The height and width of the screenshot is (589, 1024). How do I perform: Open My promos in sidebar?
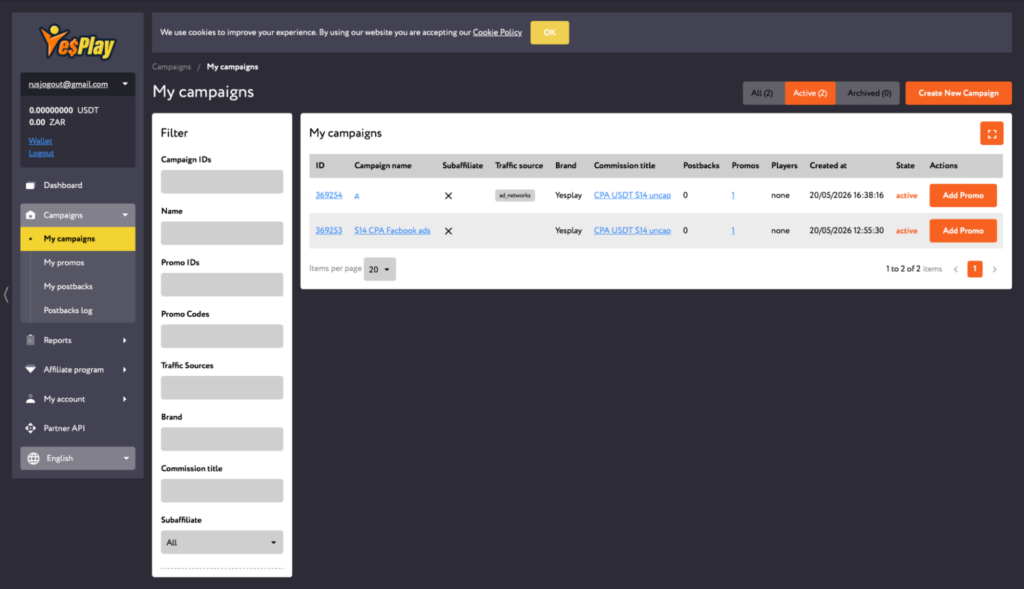[64, 263]
